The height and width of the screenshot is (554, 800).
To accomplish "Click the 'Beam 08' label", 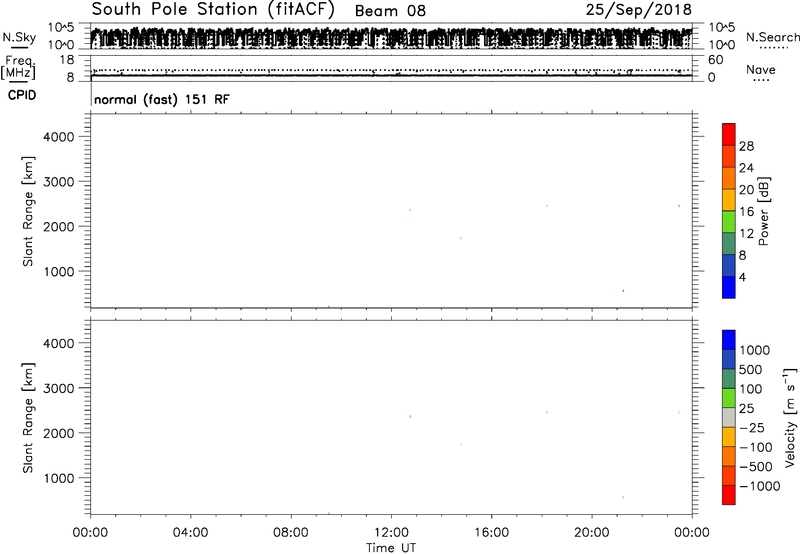I will (390, 11).
